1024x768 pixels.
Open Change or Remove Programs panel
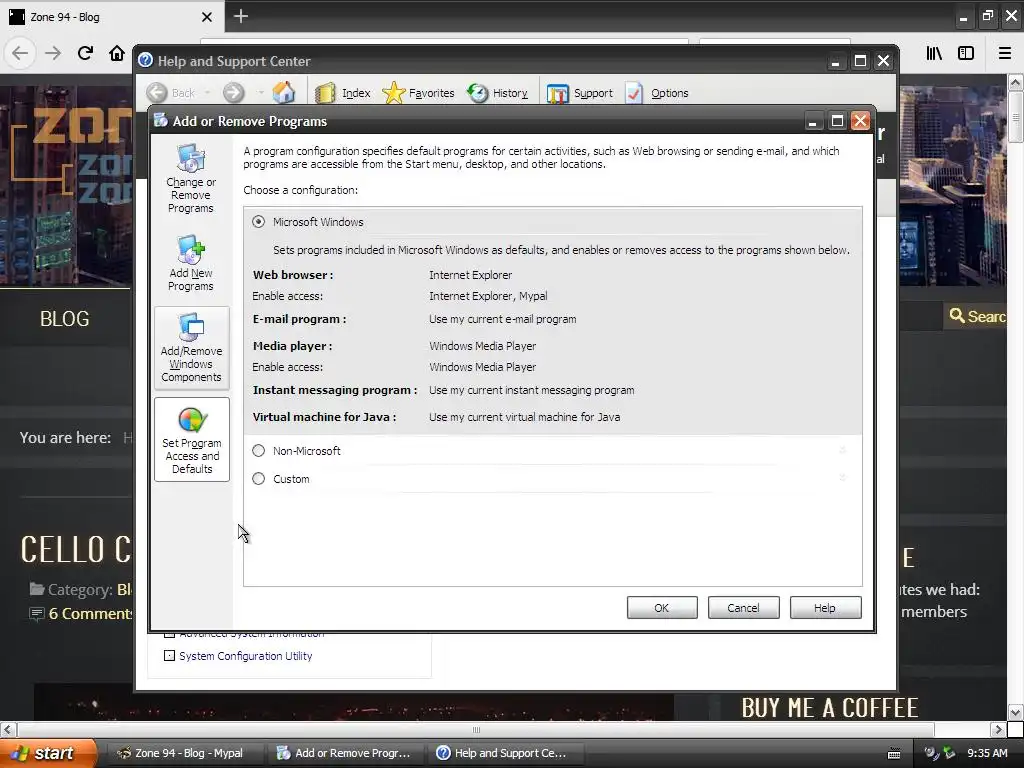[191, 178]
